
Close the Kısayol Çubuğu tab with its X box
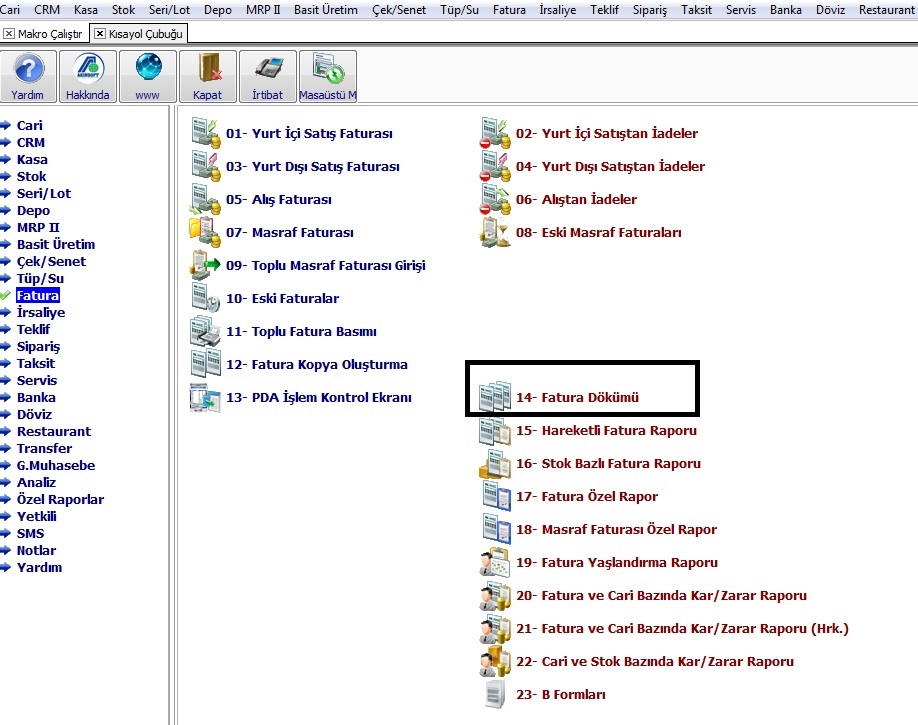coord(100,34)
